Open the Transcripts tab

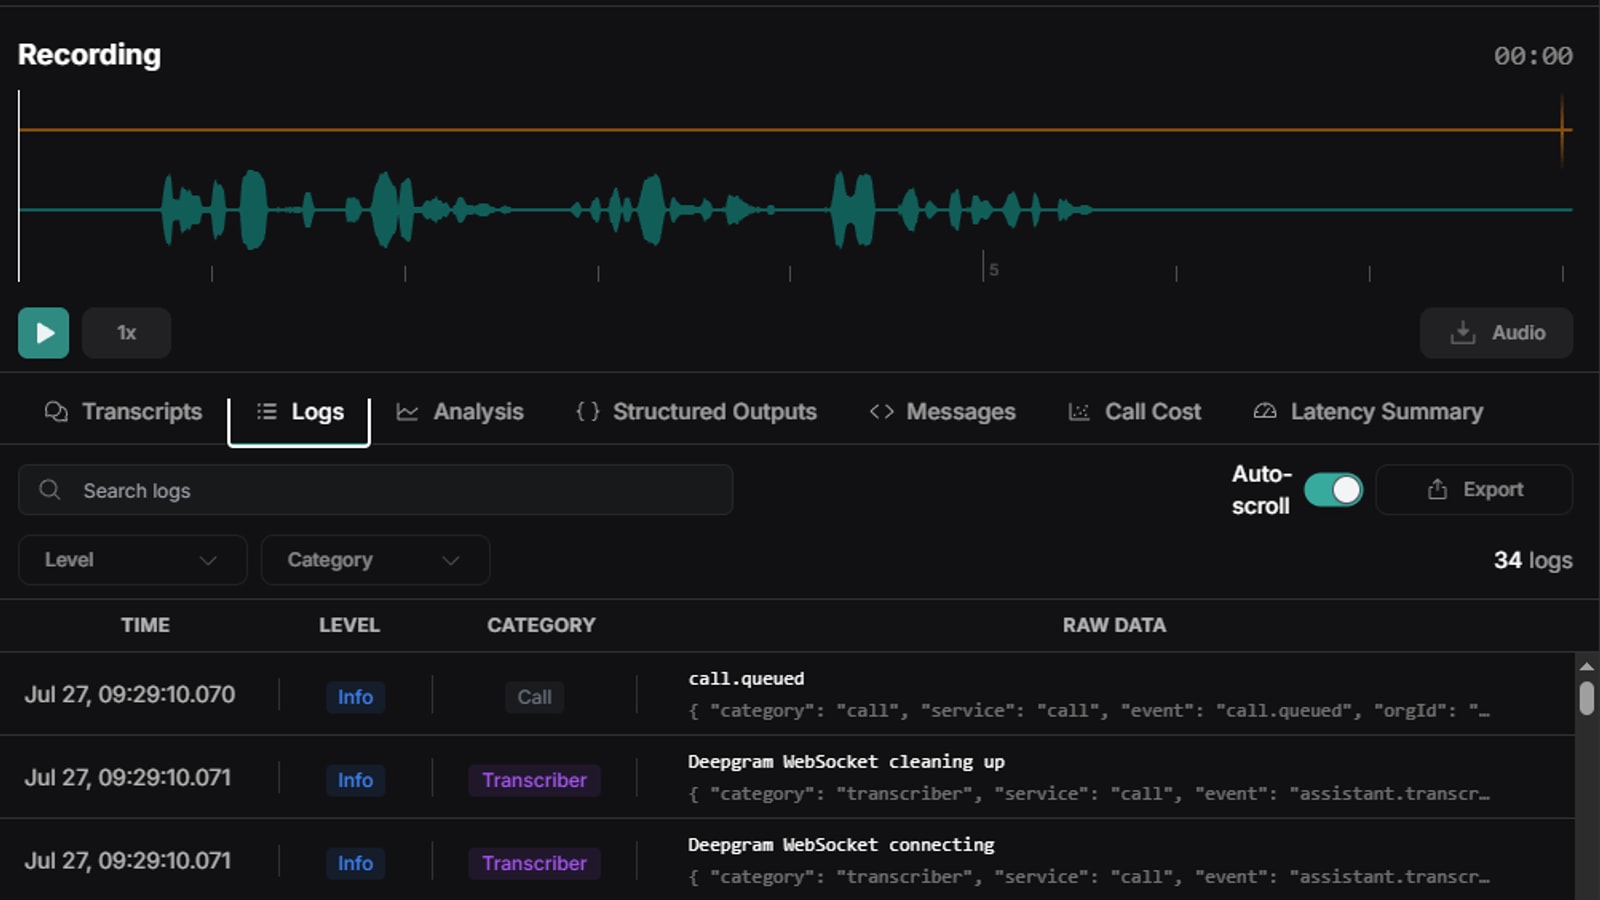click(x=123, y=412)
